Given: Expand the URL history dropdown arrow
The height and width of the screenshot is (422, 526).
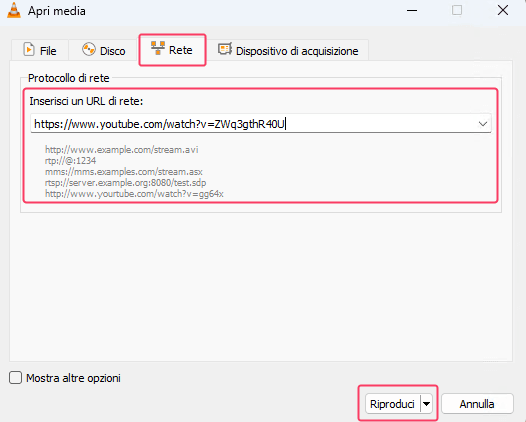Looking at the screenshot, I should click(483, 124).
